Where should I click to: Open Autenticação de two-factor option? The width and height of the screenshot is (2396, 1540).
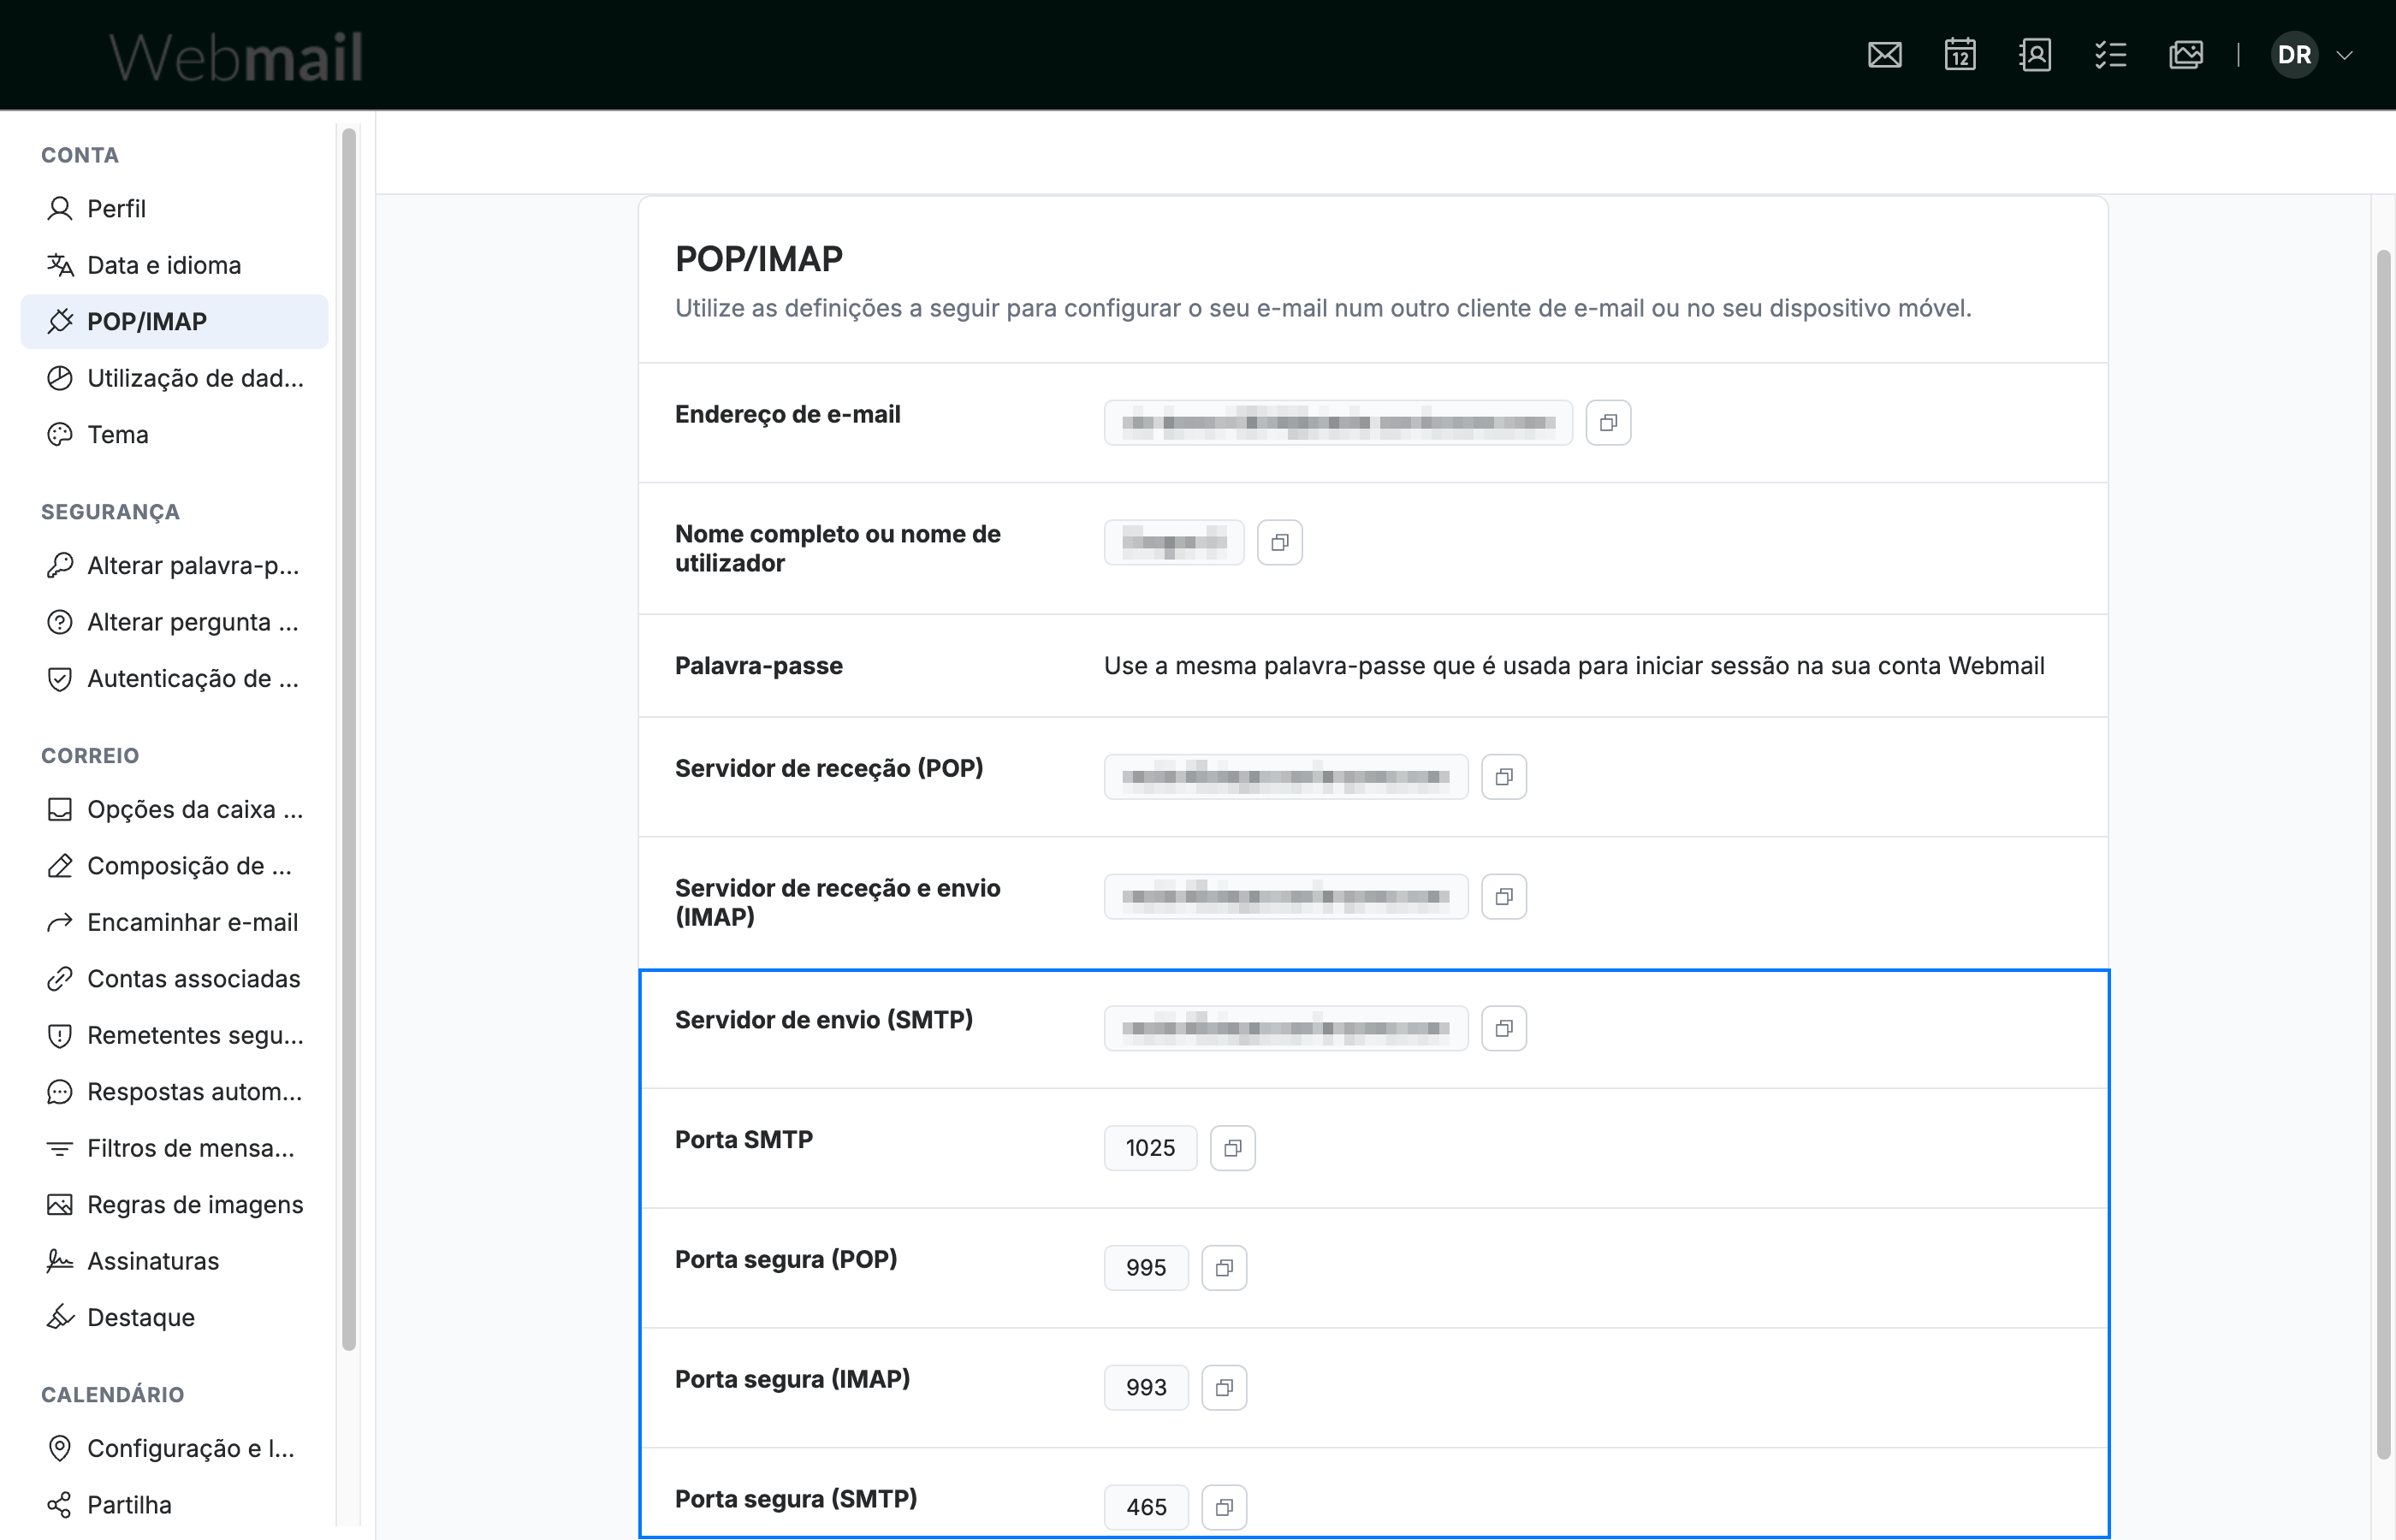[174, 679]
